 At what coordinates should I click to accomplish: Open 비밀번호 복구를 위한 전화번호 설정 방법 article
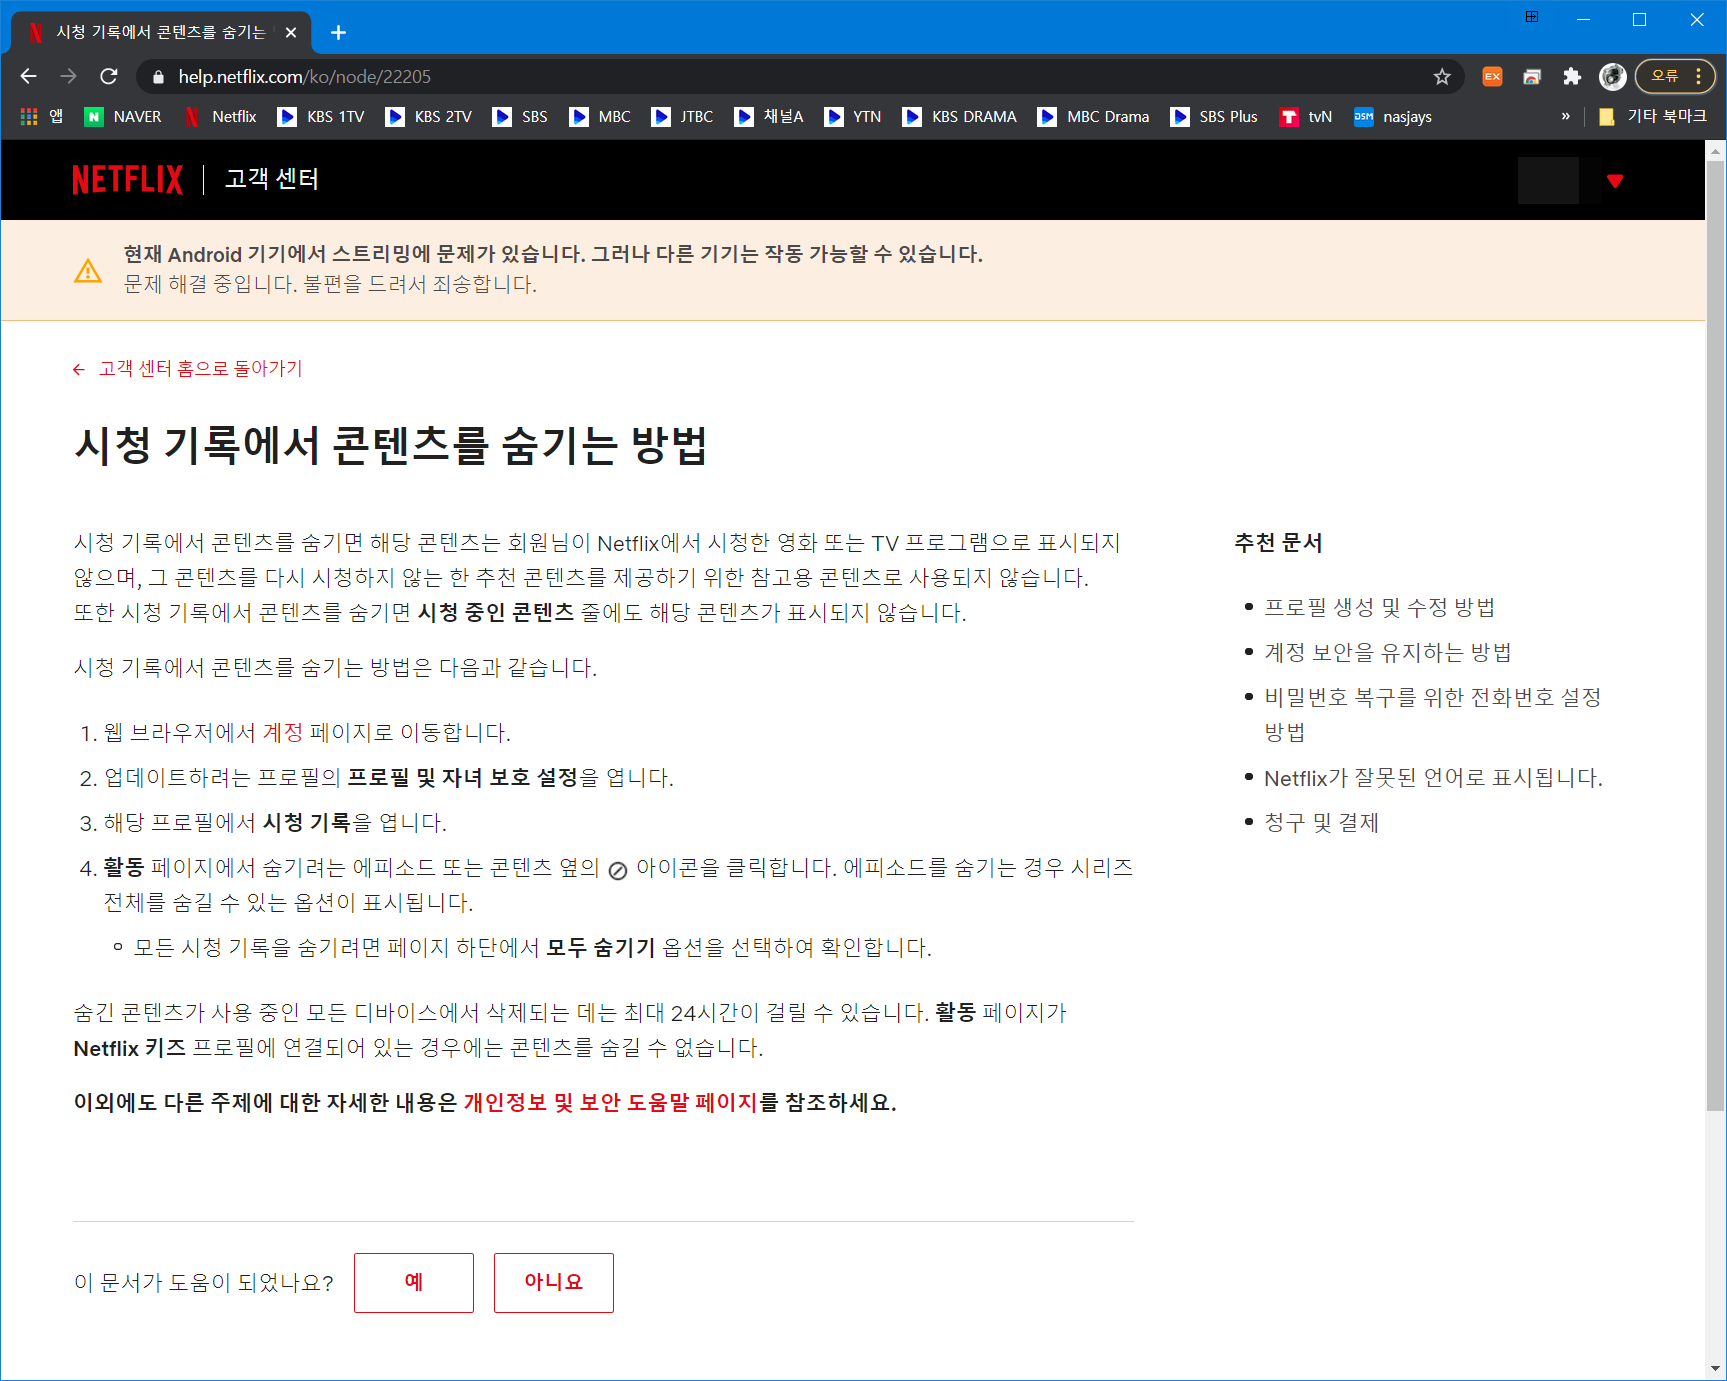click(1433, 714)
